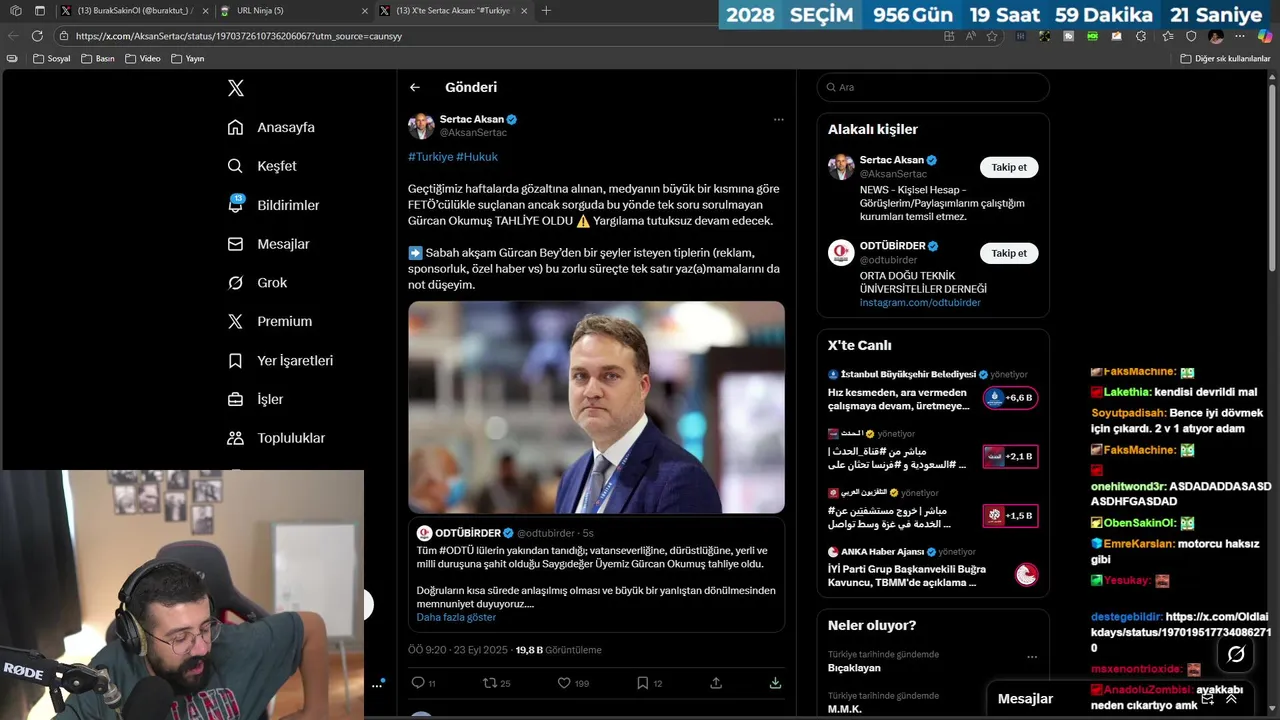Click the Ara search field
The height and width of the screenshot is (720, 1280).
click(933, 87)
